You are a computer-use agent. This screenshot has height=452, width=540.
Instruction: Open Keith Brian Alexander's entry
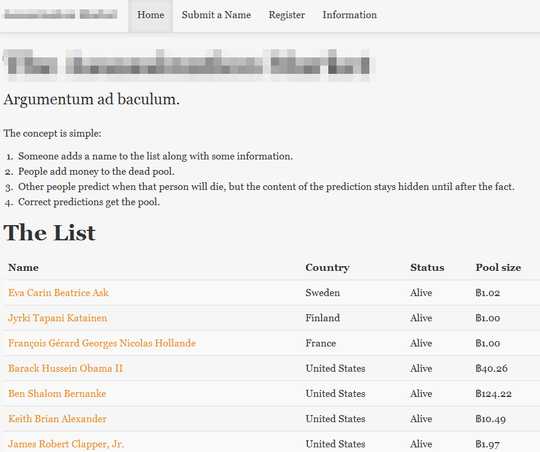58,419
